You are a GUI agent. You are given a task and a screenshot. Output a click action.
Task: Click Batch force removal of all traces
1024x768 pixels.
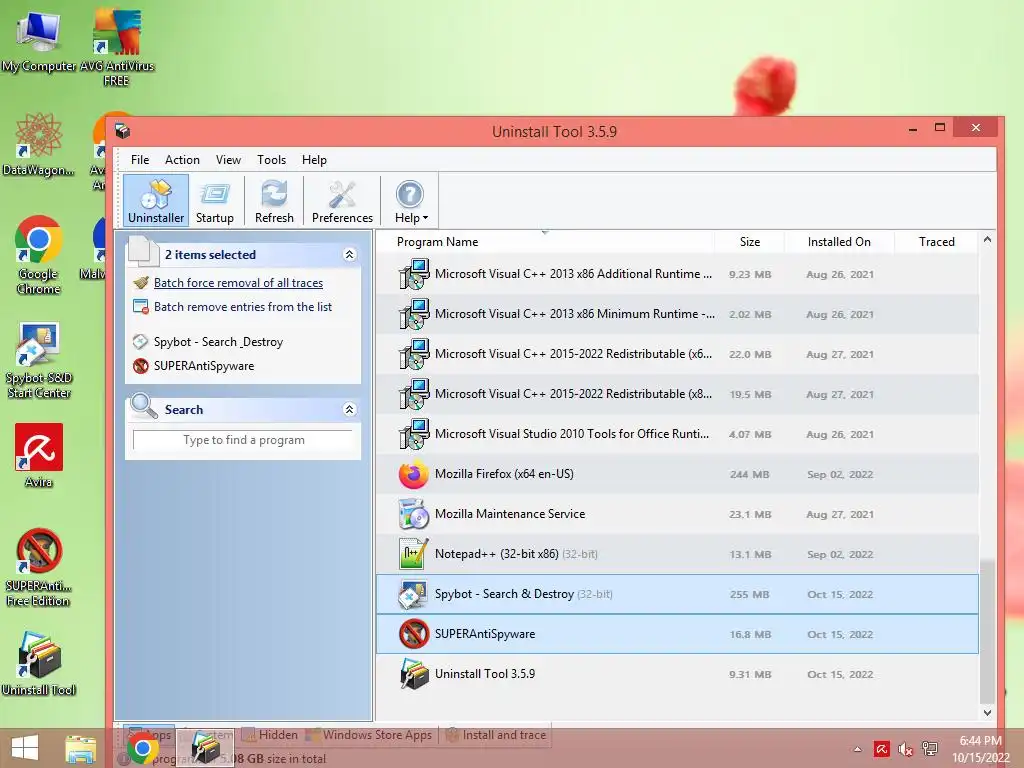pyautogui.click(x=238, y=283)
